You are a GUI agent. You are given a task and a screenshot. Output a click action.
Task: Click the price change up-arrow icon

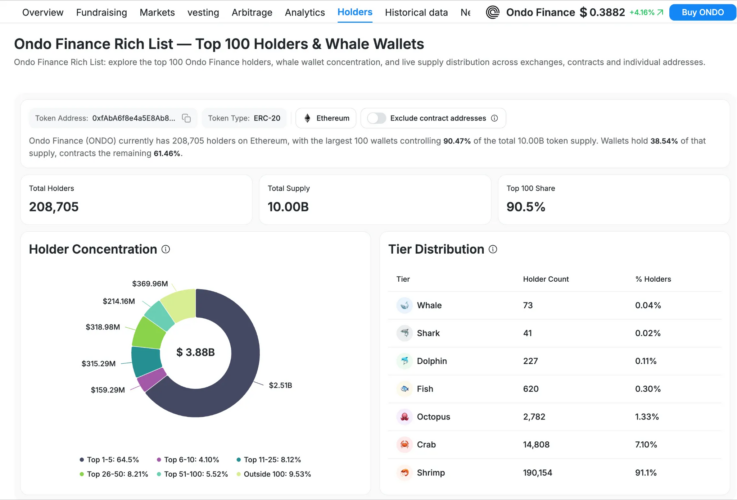coord(660,12)
